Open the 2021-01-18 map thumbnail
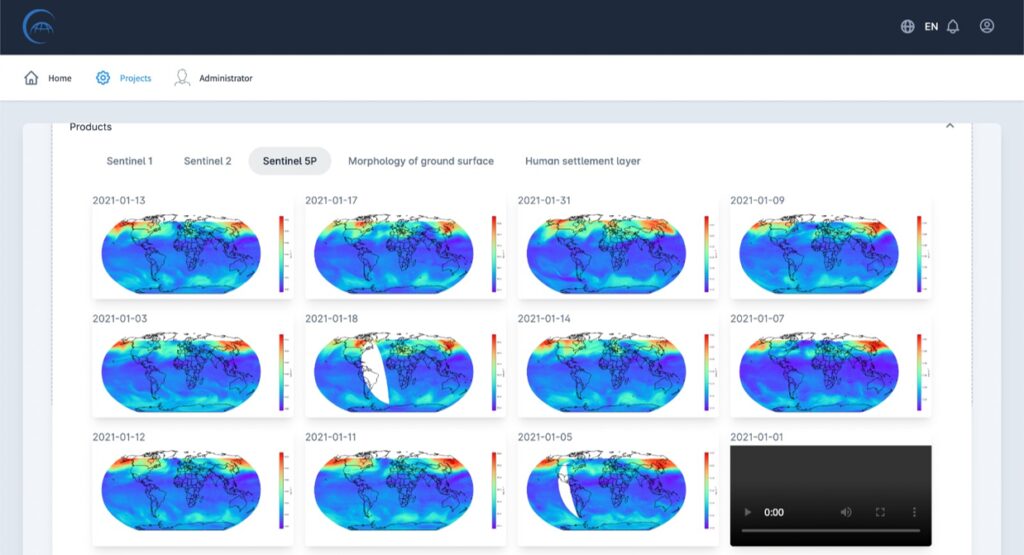1024x555 pixels. 405,372
